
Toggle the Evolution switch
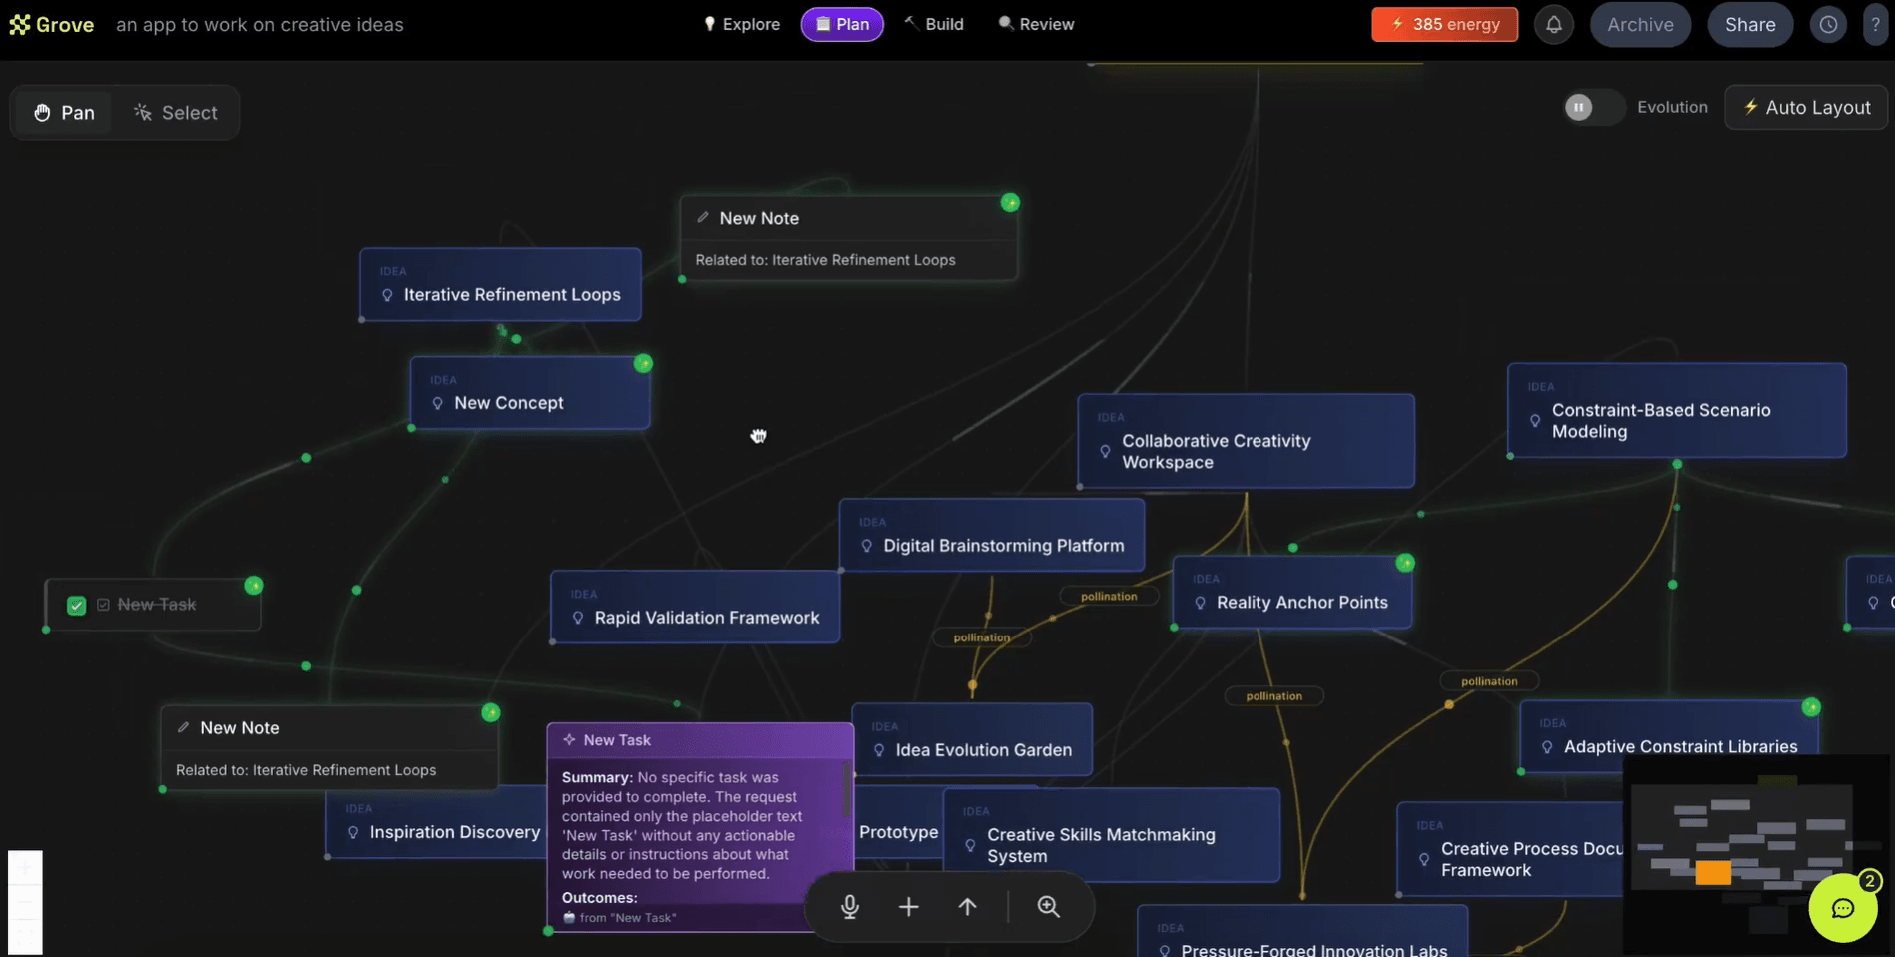[x=1592, y=107]
